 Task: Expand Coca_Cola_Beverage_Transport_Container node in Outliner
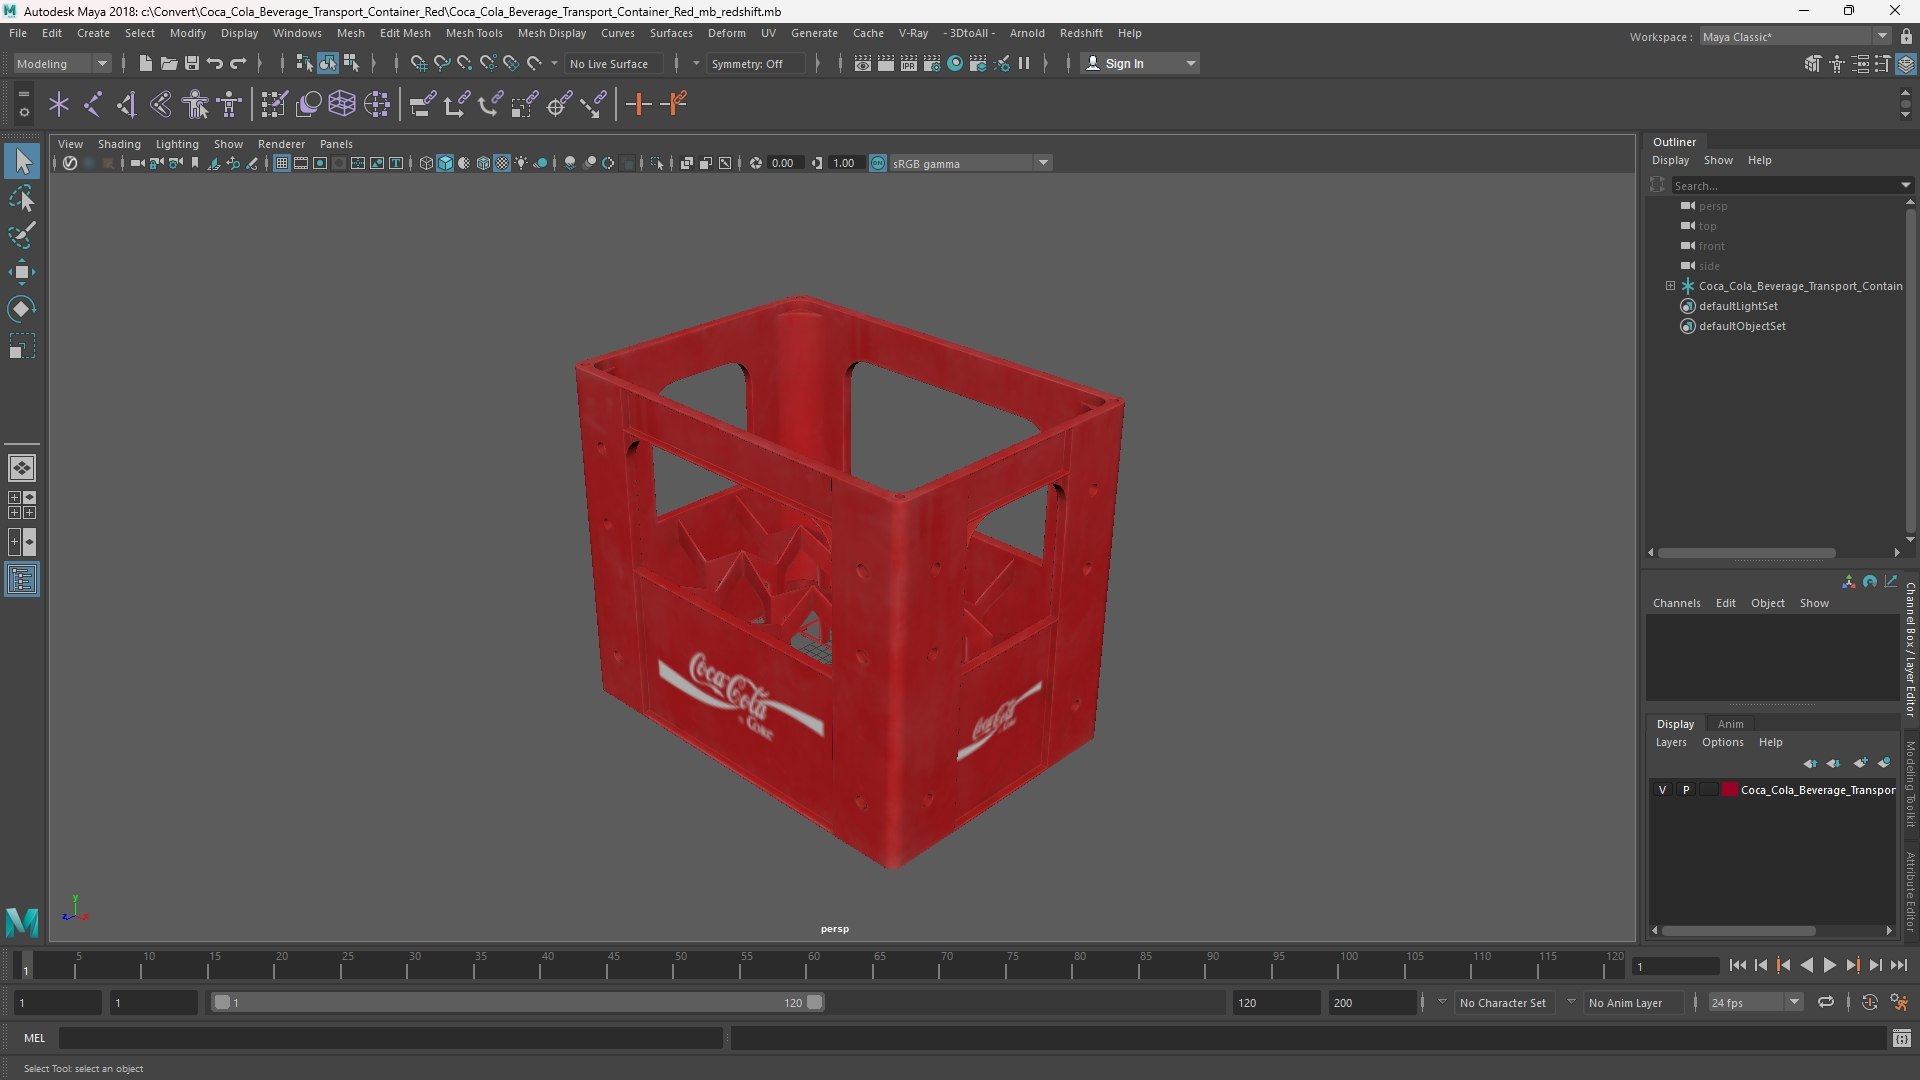pyautogui.click(x=1670, y=286)
